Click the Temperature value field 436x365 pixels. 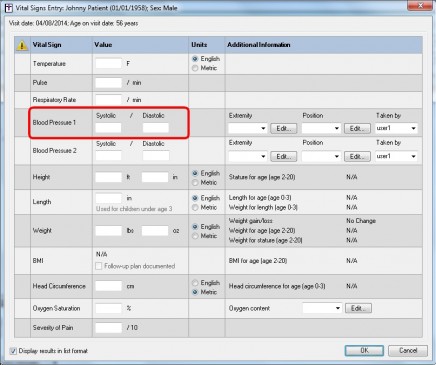coord(109,63)
